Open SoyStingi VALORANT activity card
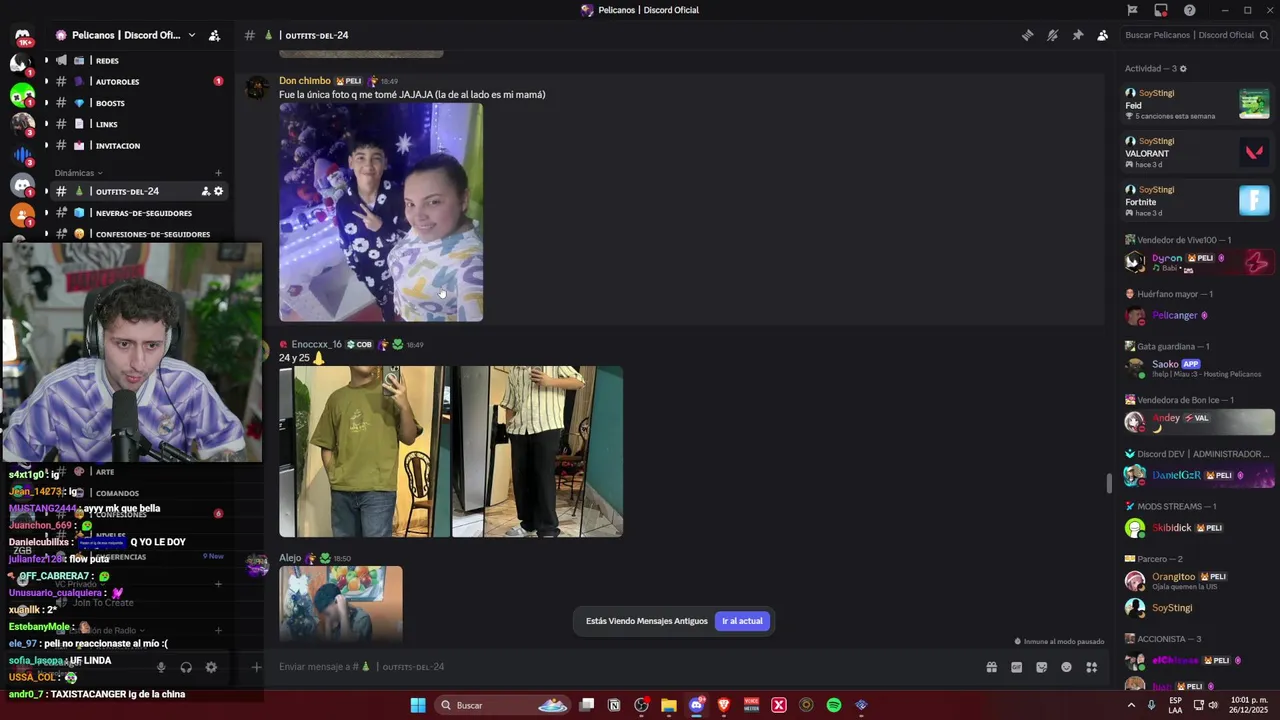Image resolution: width=1280 pixels, height=720 pixels. click(x=1197, y=152)
